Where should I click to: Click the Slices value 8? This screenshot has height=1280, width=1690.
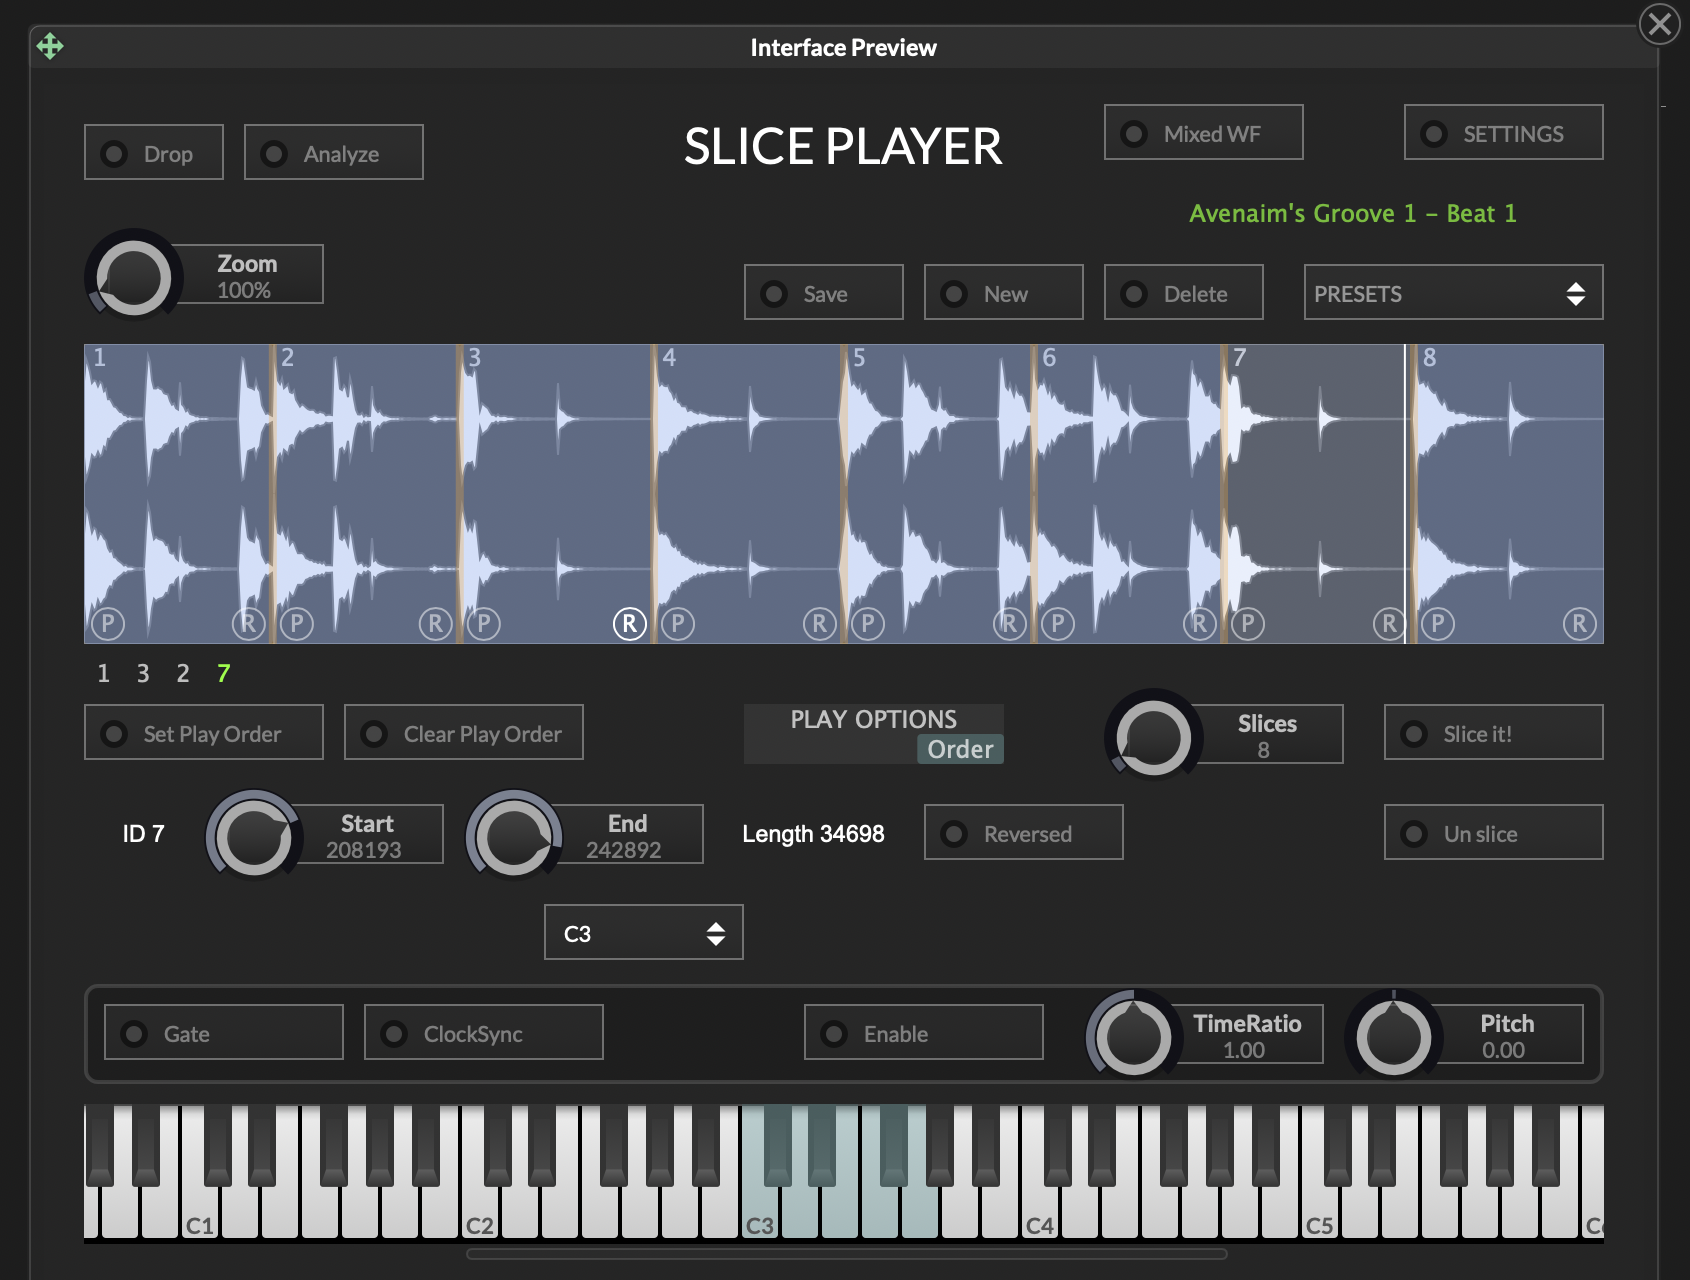point(1264,750)
